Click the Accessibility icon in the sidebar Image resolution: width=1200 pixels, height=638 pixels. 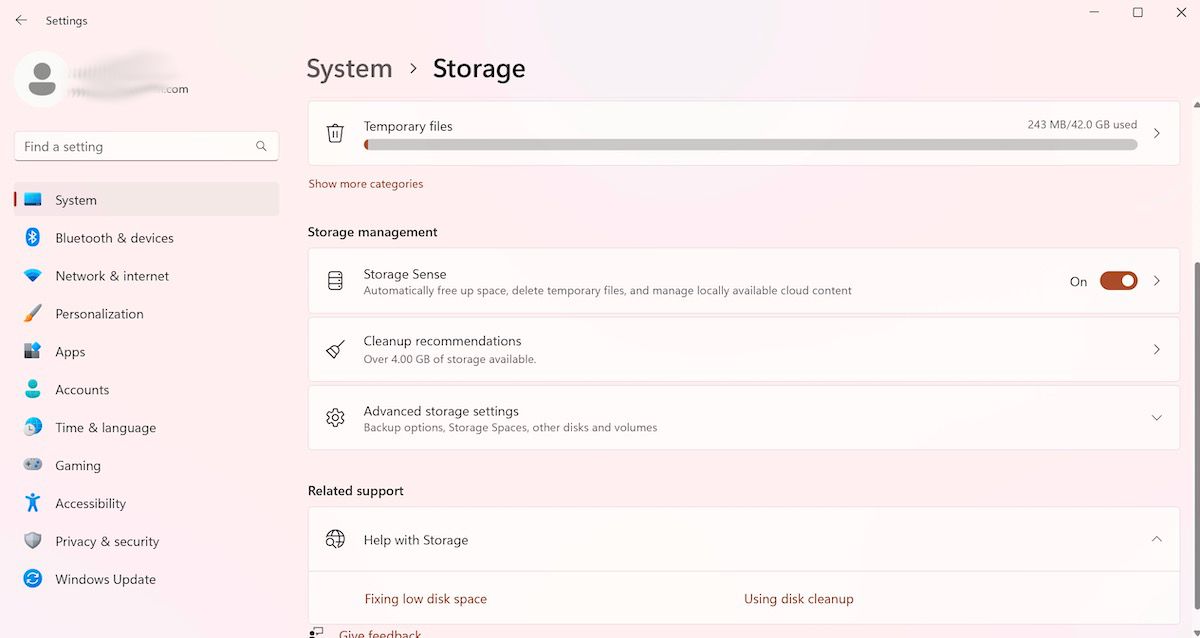point(31,503)
